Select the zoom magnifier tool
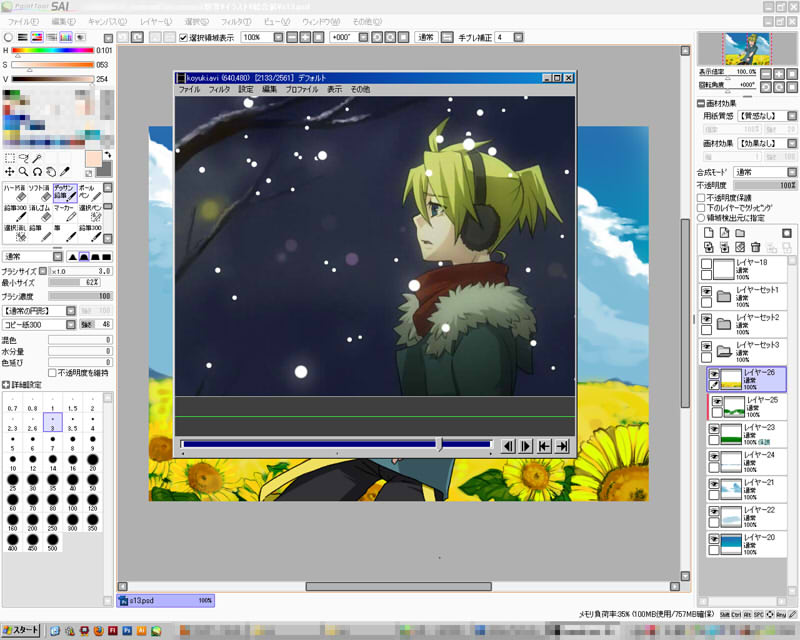800x640 pixels. coord(23,172)
